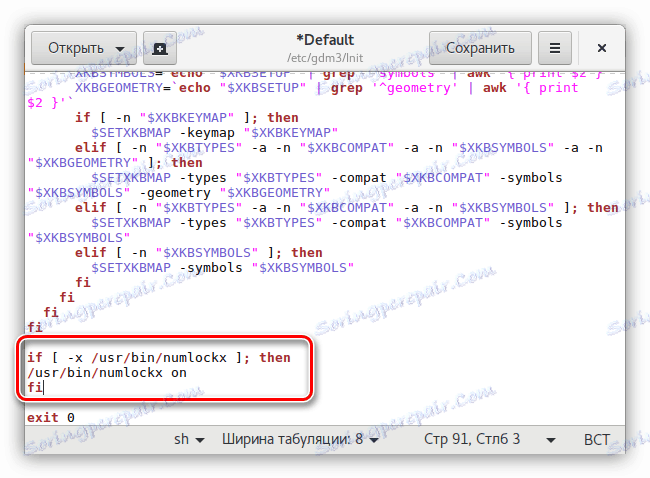Click 'elif [ -n "$XKBSYMBOLS" ]; then' line
This screenshot has width=650, height=478.
(199, 252)
